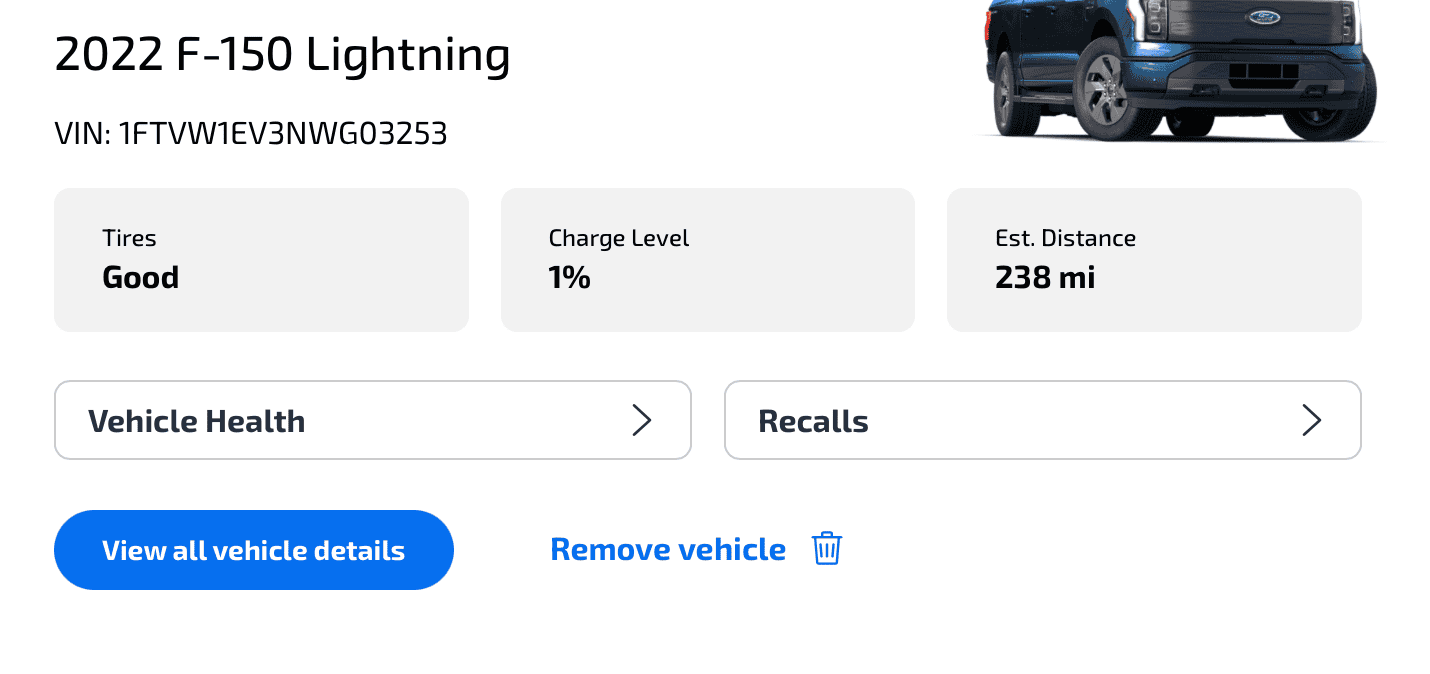Open the Recalls section
This screenshot has height=674, width=1430.
pos(1042,421)
